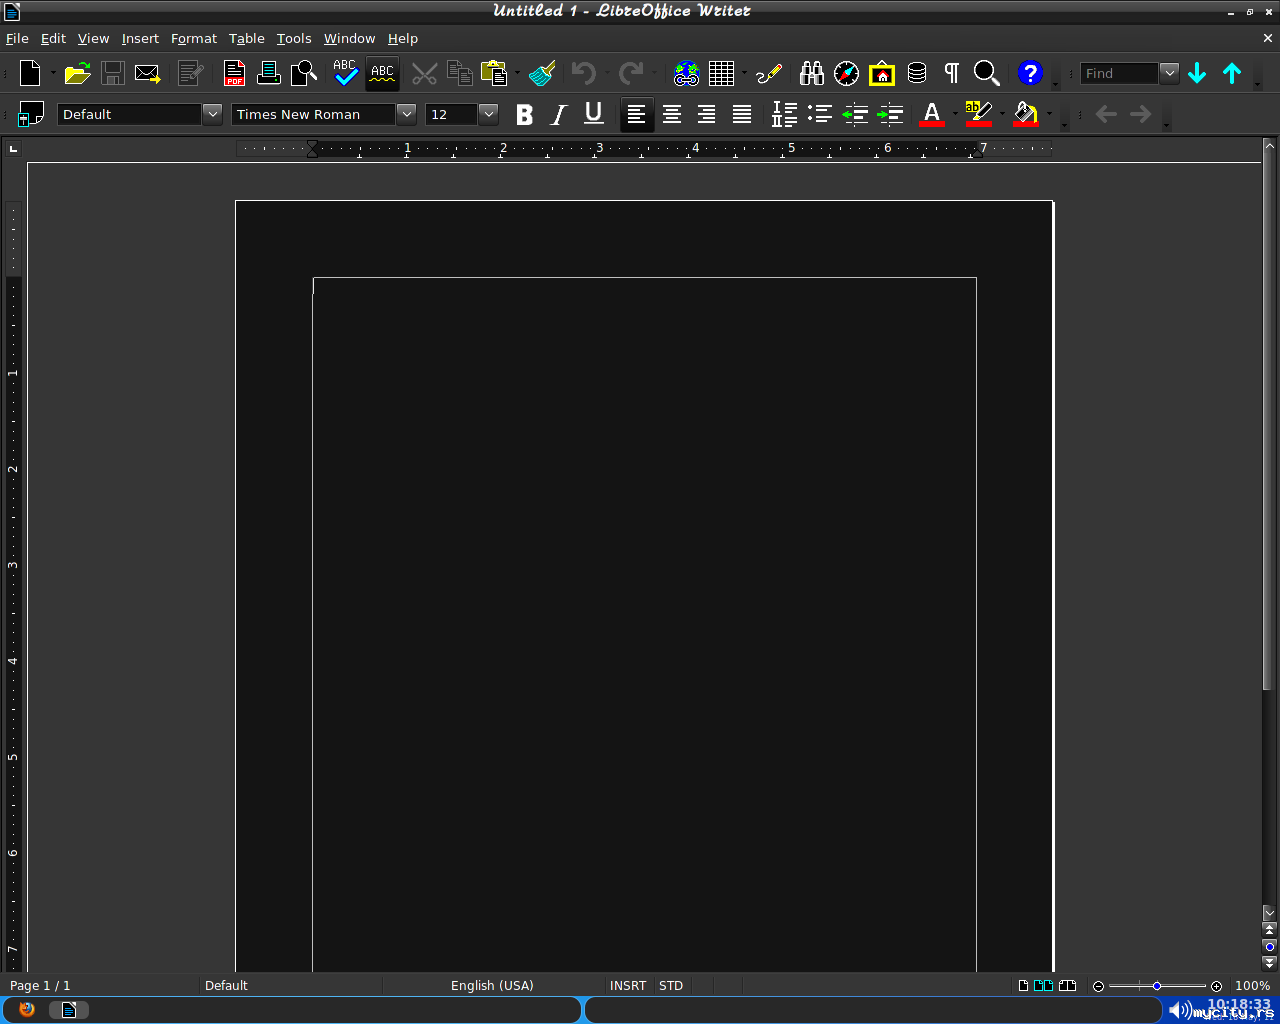
Task: Click English (USA) language in status bar
Action: tap(492, 985)
